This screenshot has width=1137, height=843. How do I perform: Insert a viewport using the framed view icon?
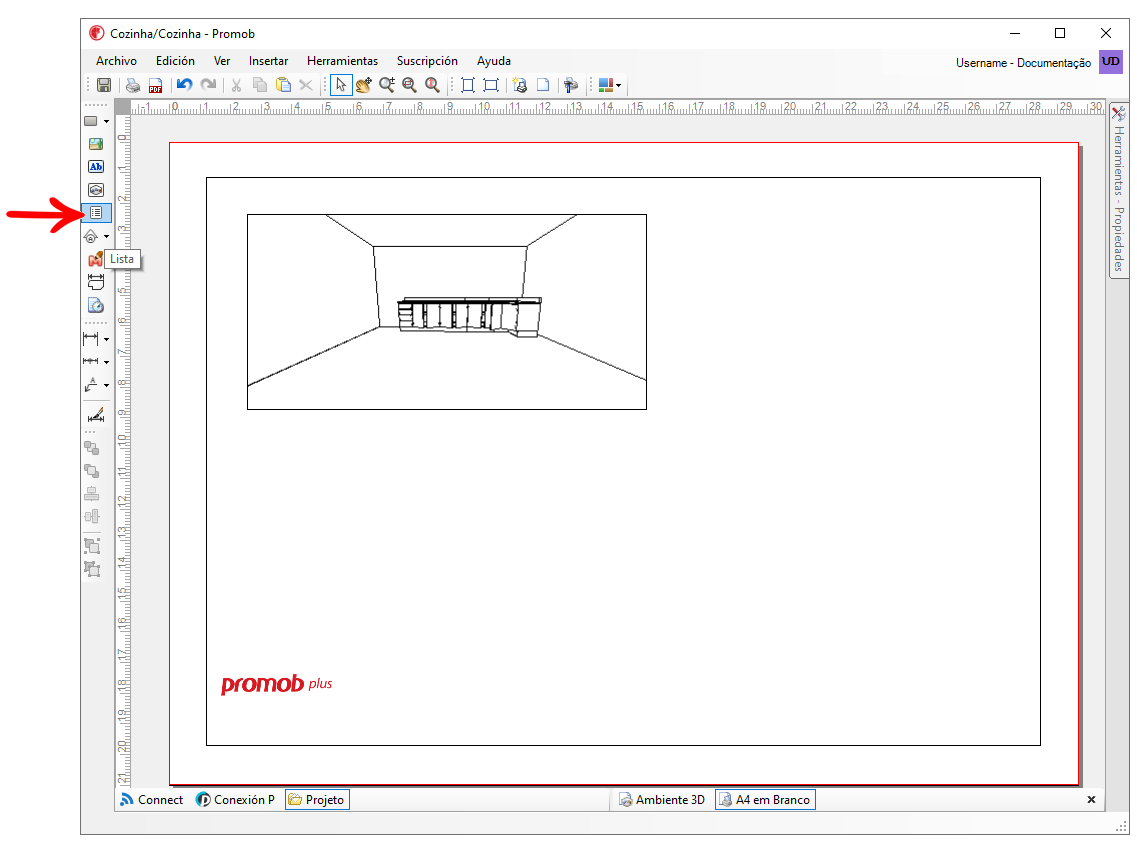coord(96,190)
